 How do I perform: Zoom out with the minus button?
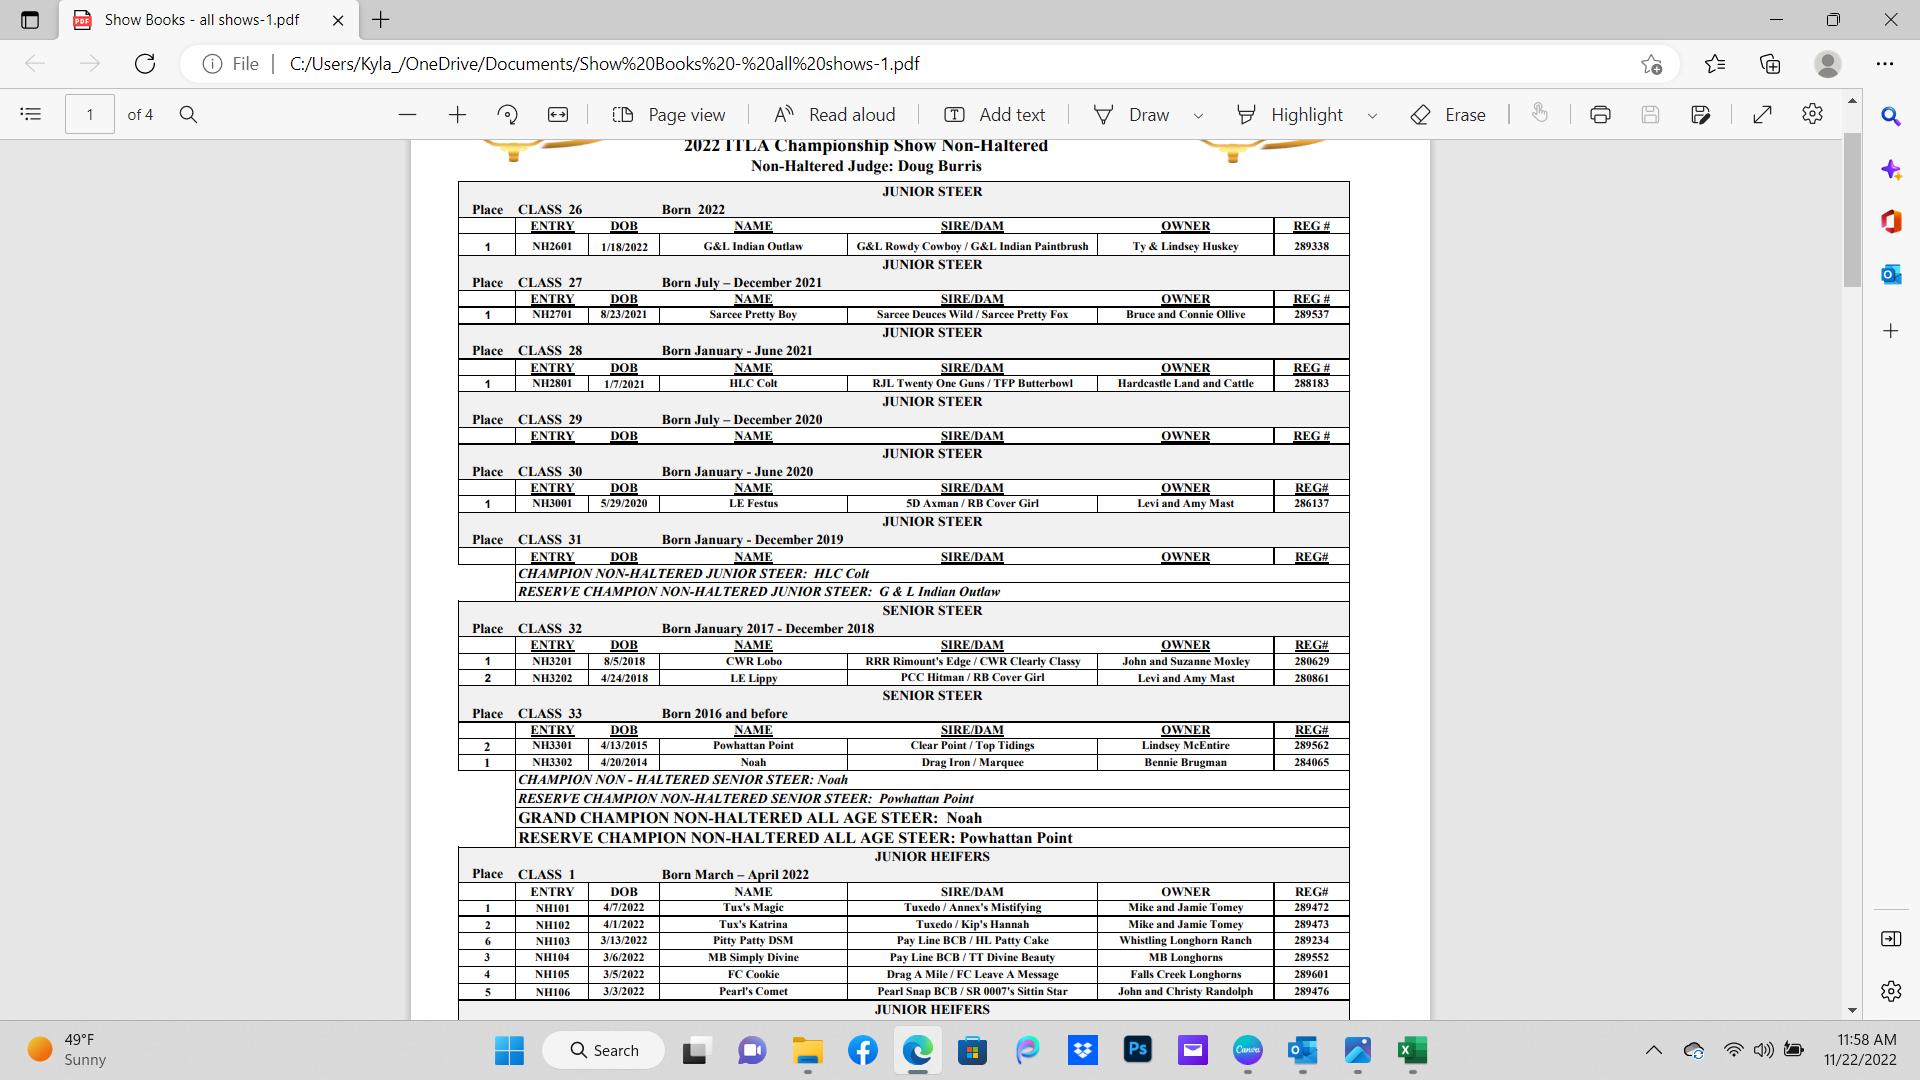click(407, 115)
